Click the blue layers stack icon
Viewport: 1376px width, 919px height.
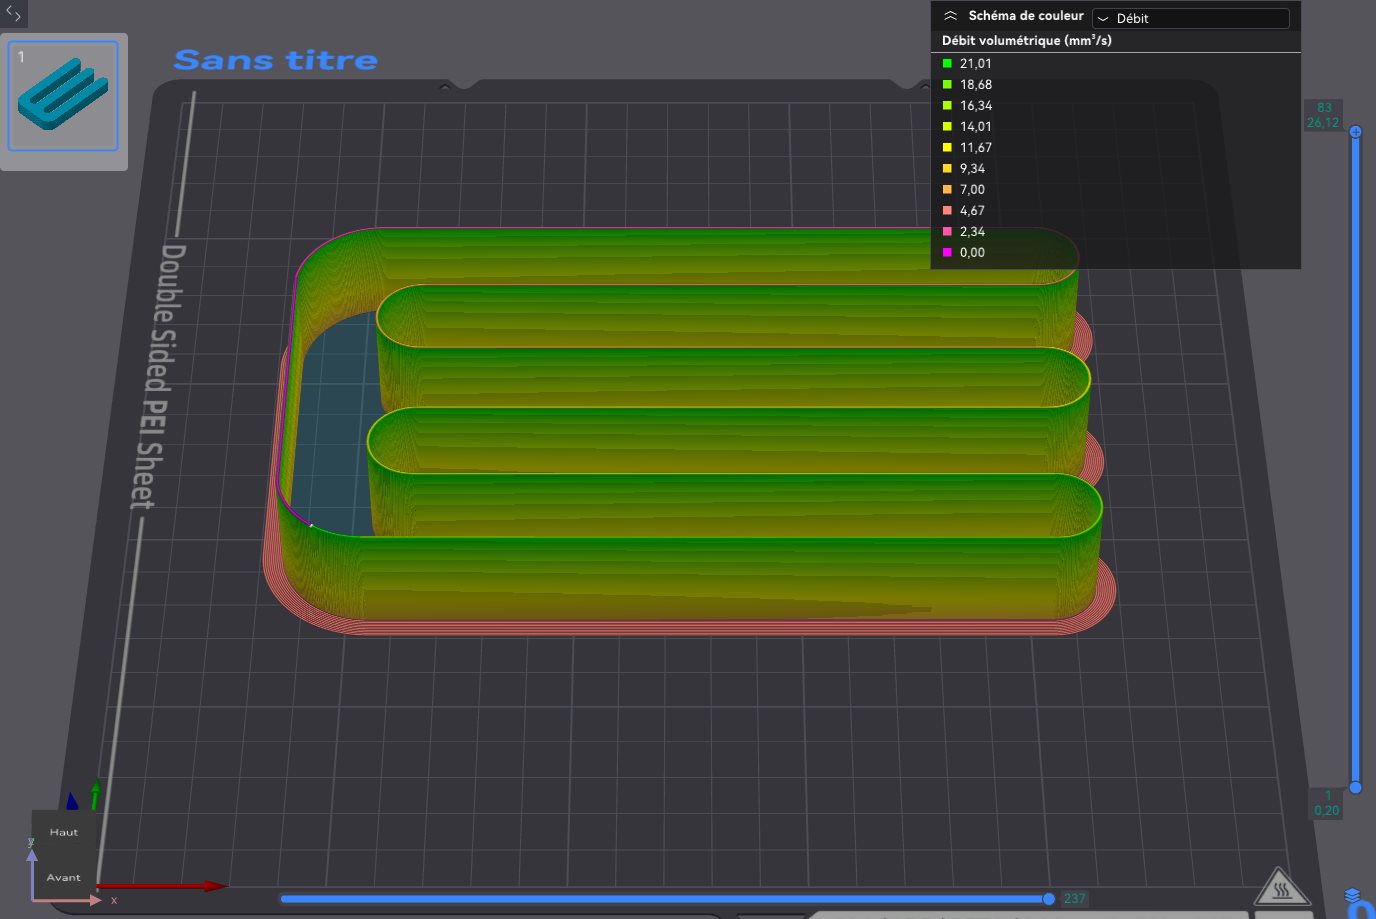pyautogui.click(x=1353, y=895)
